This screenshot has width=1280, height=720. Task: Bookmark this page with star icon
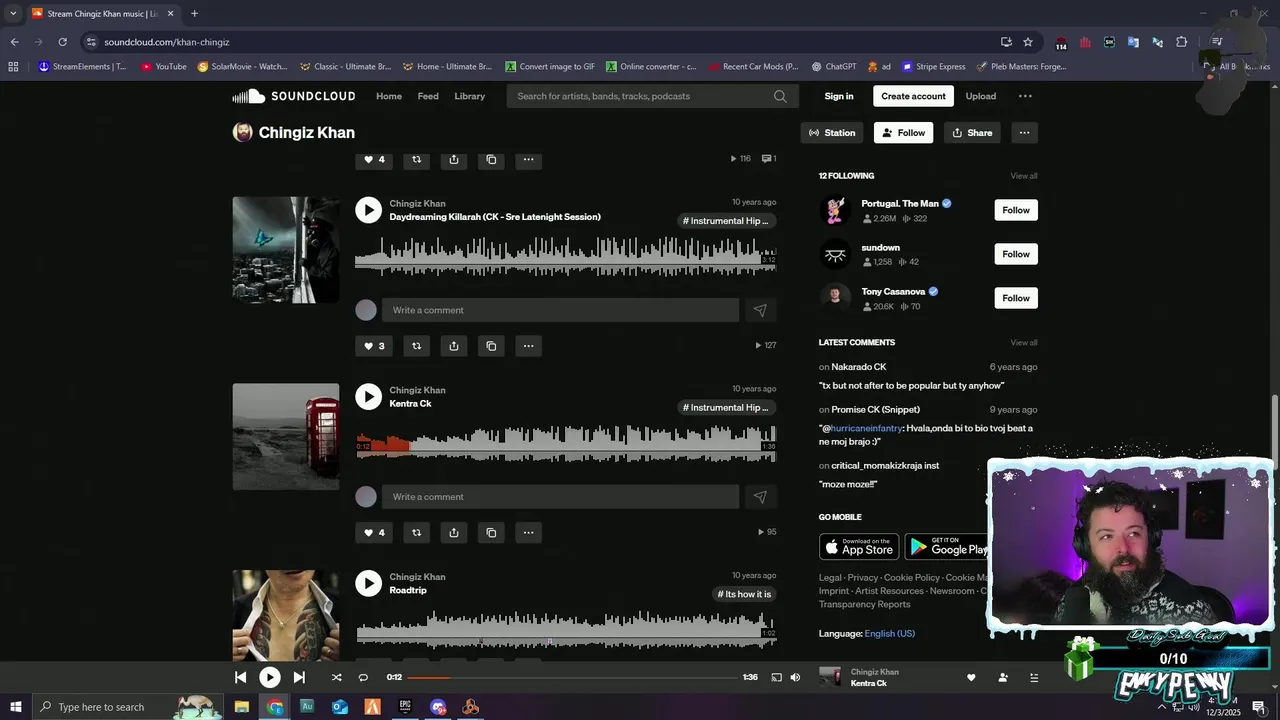click(1028, 42)
